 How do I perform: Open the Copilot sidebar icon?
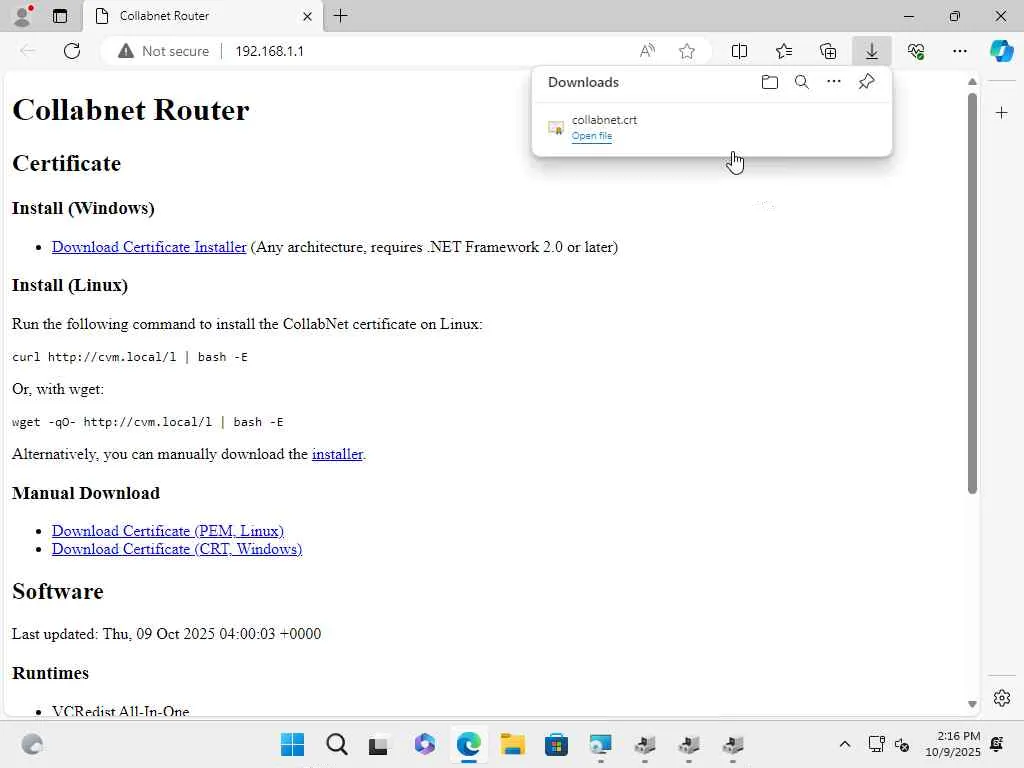point(1001,51)
